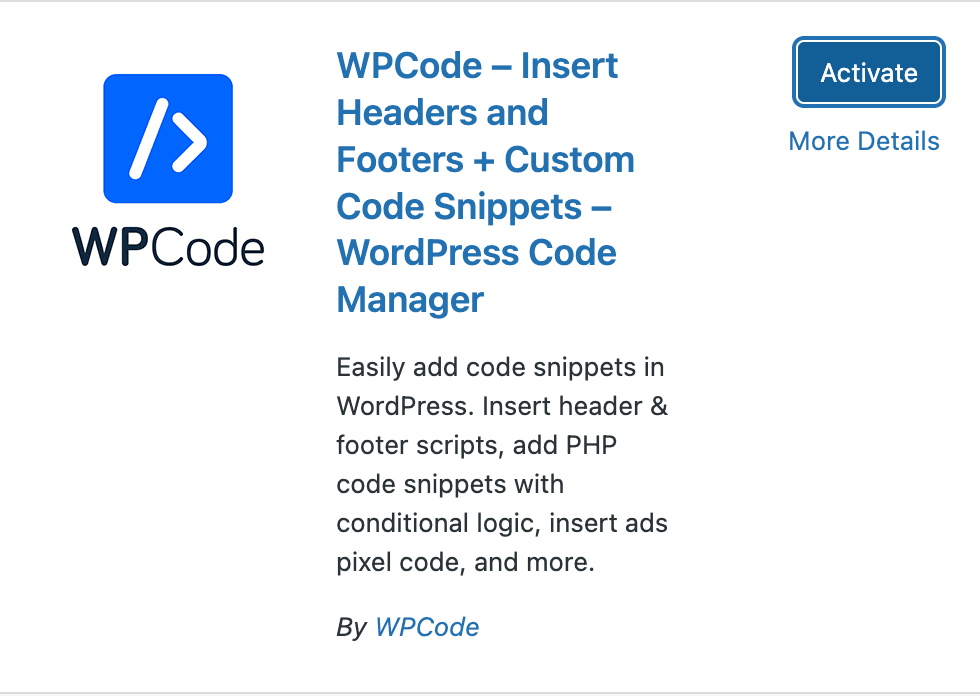Activate the WPCode plugin

point(868,73)
